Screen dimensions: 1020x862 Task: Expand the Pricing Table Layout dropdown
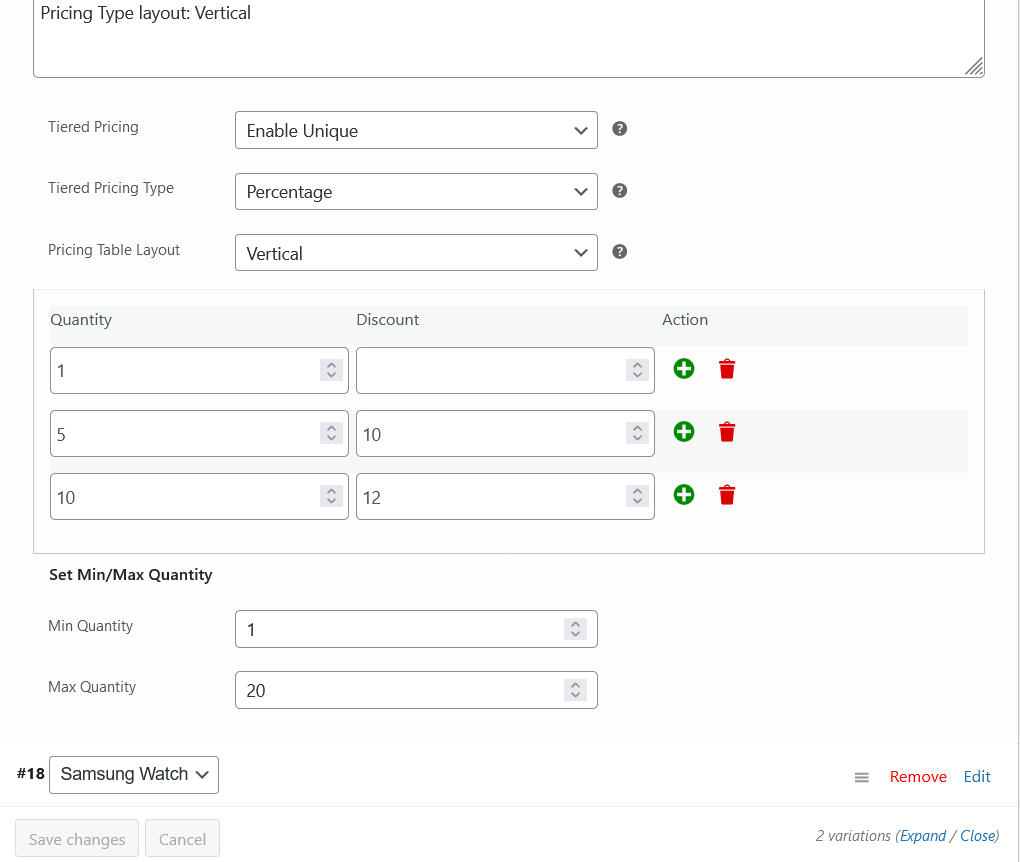pyautogui.click(x=416, y=253)
